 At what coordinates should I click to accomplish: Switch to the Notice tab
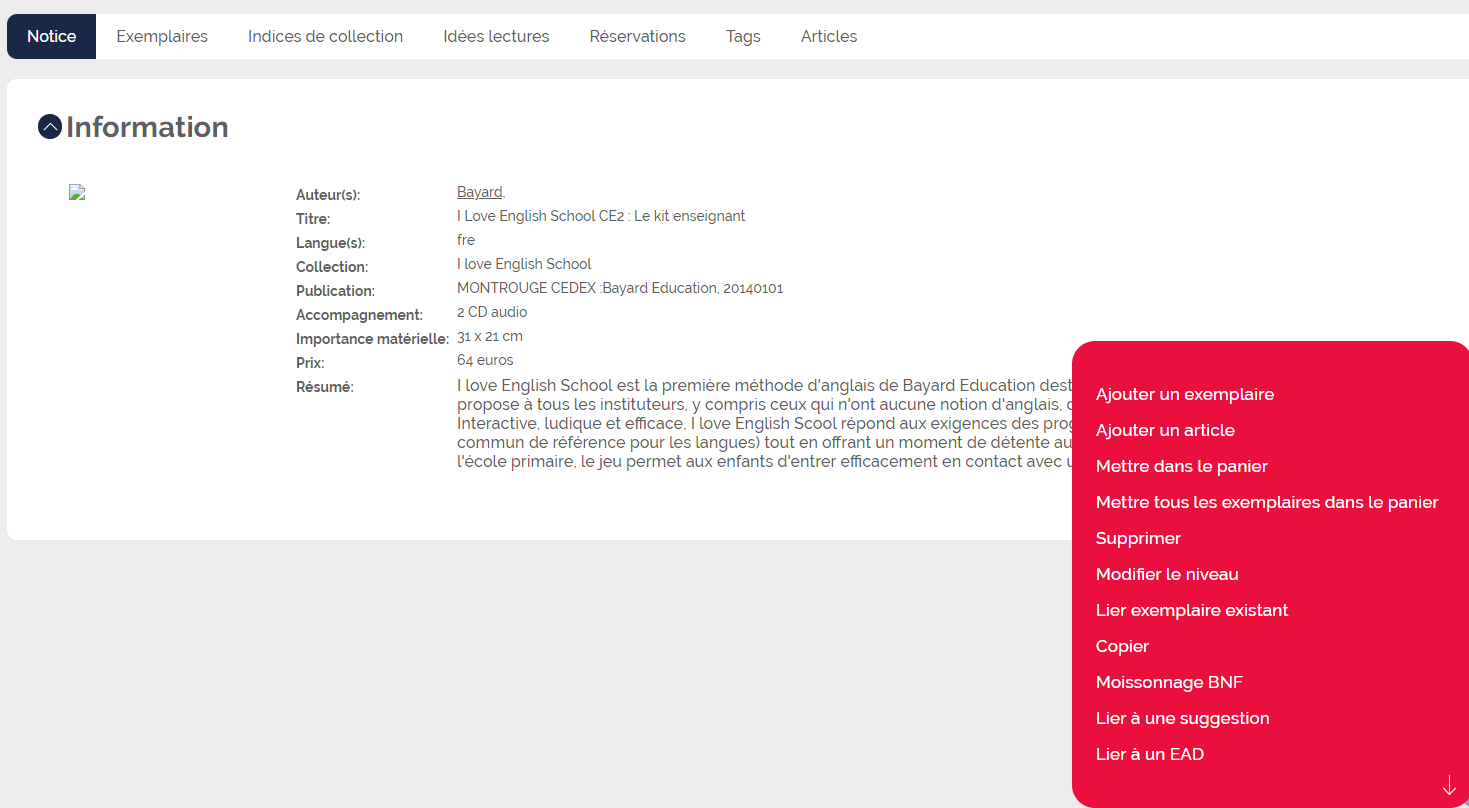pyautogui.click(x=51, y=36)
